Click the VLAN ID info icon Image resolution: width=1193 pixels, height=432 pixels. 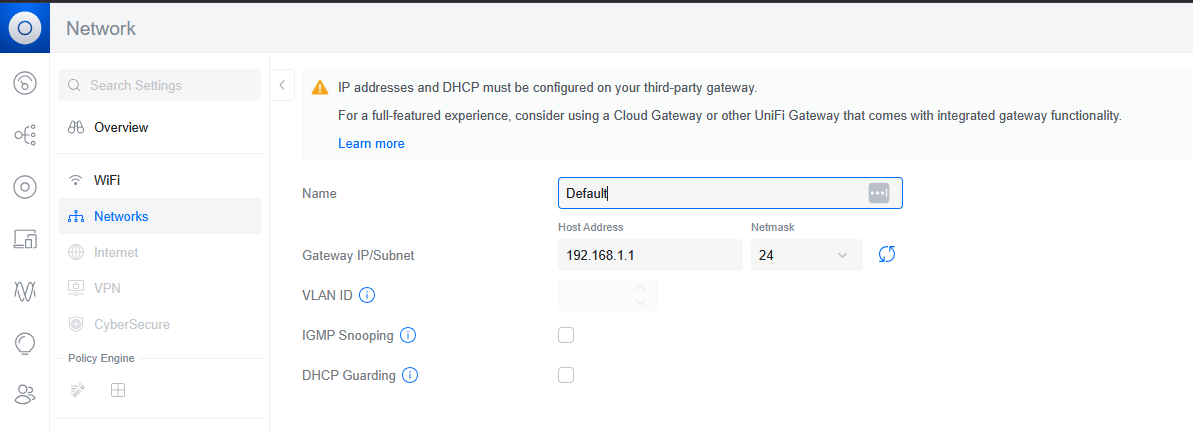(367, 295)
